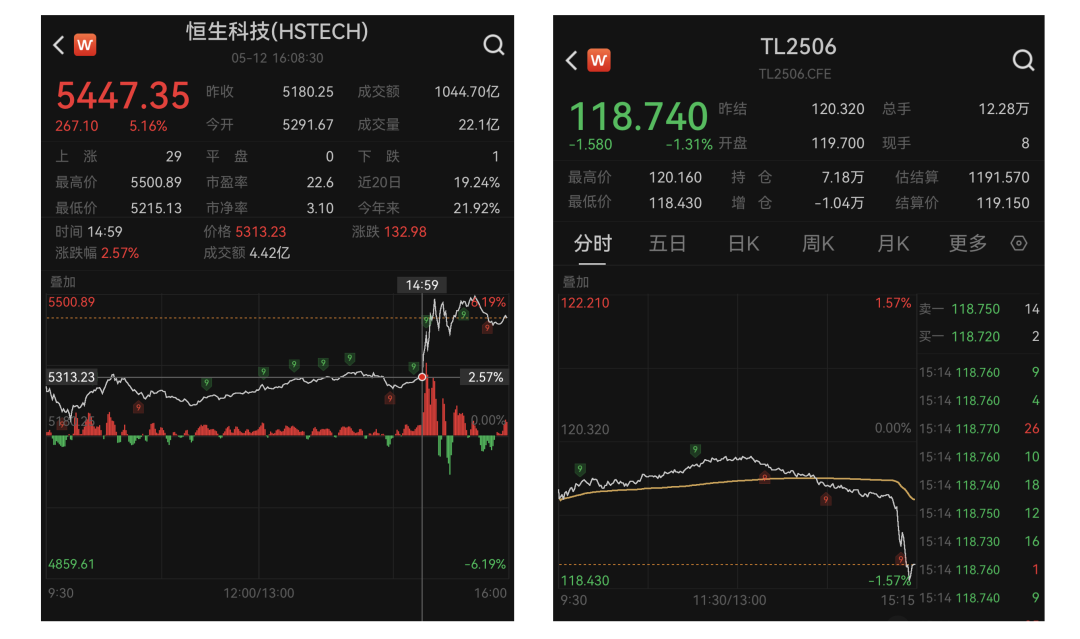The height and width of the screenshot is (639, 1080).
Task: Tap the orange W logo on TL2506 screen
Action: click(x=599, y=61)
